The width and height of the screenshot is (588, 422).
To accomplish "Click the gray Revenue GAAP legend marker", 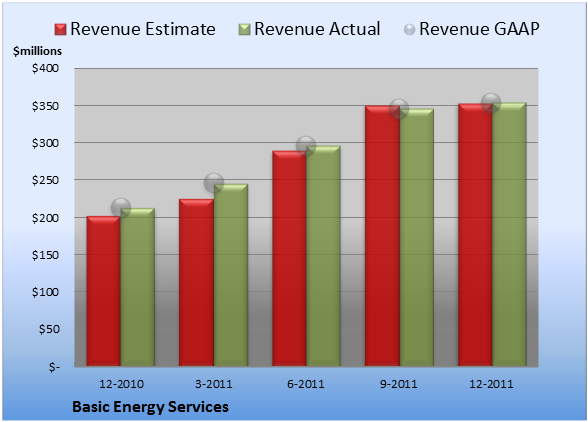I will point(409,30).
